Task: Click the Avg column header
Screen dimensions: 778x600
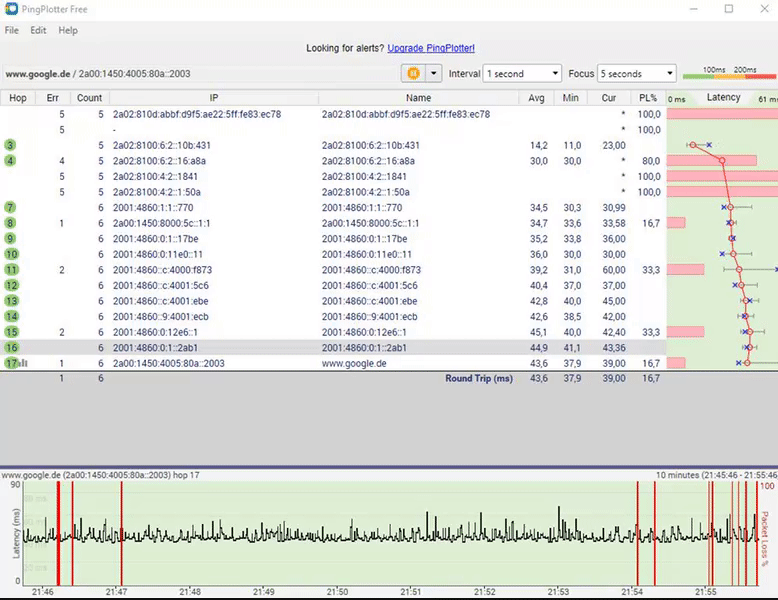Action: pyautogui.click(x=538, y=98)
